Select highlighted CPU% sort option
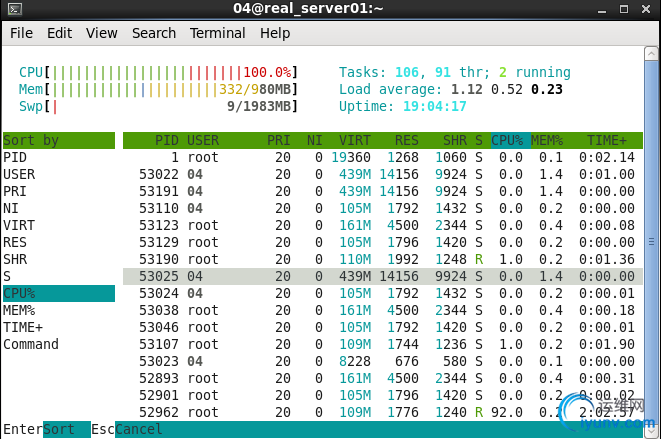Image resolution: width=661 pixels, height=439 pixels. pos(59,294)
